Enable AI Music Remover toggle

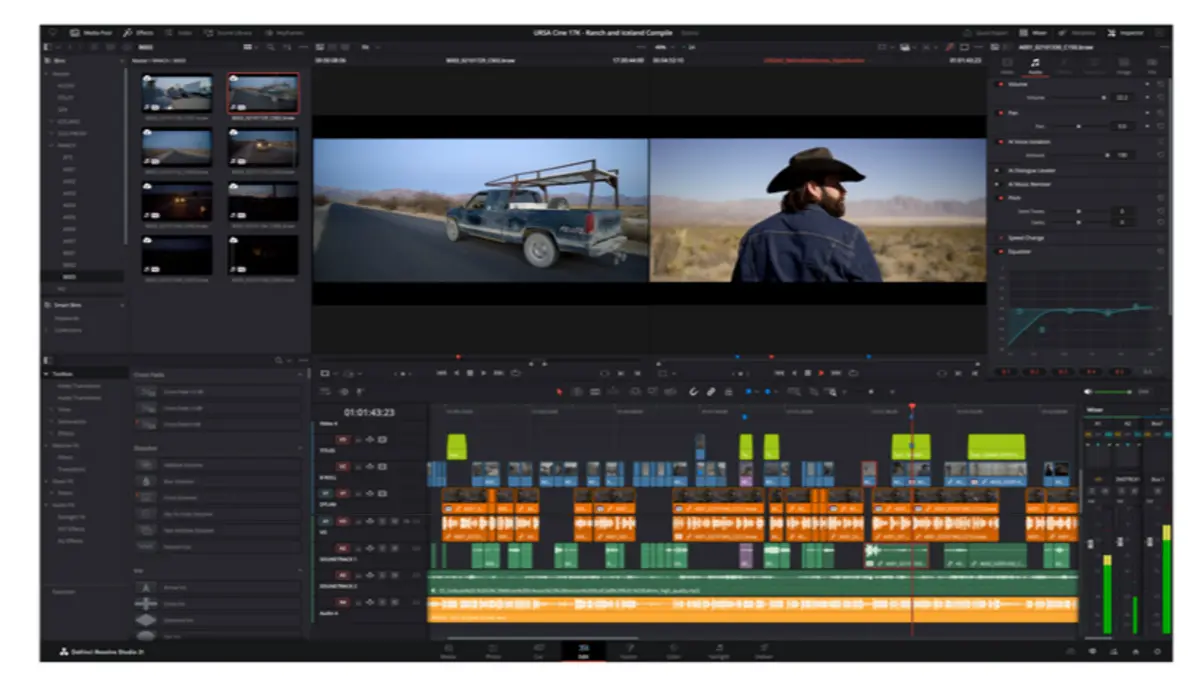tap(1000, 184)
